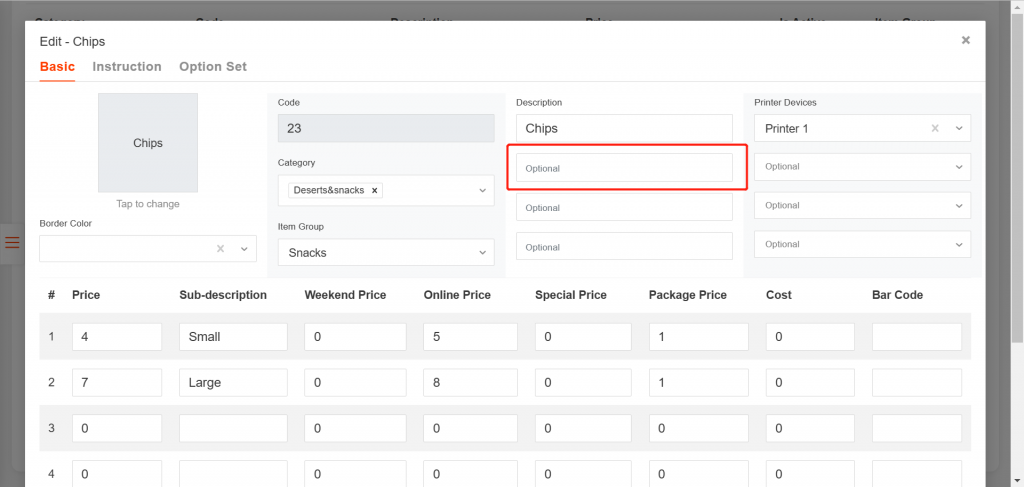Clear the Border Color selection
Image resolution: width=1024 pixels, height=487 pixels.
click(220, 249)
